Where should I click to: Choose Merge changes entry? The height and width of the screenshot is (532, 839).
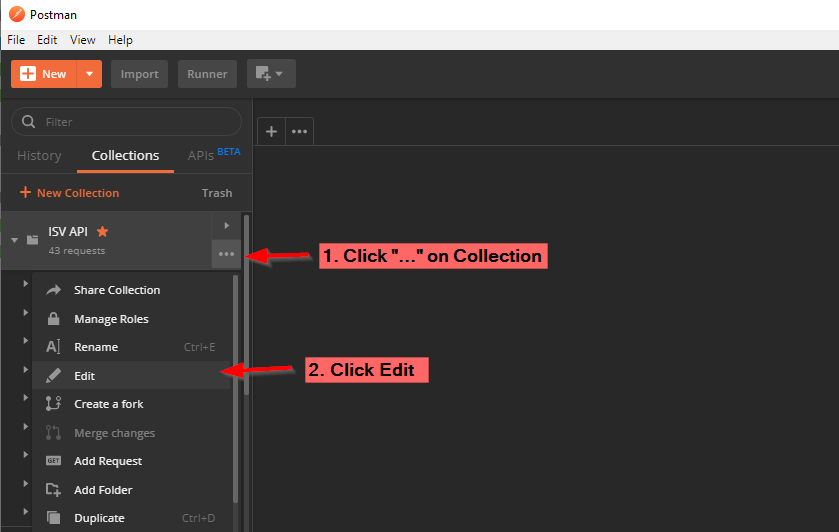pyautogui.click(x=132, y=433)
